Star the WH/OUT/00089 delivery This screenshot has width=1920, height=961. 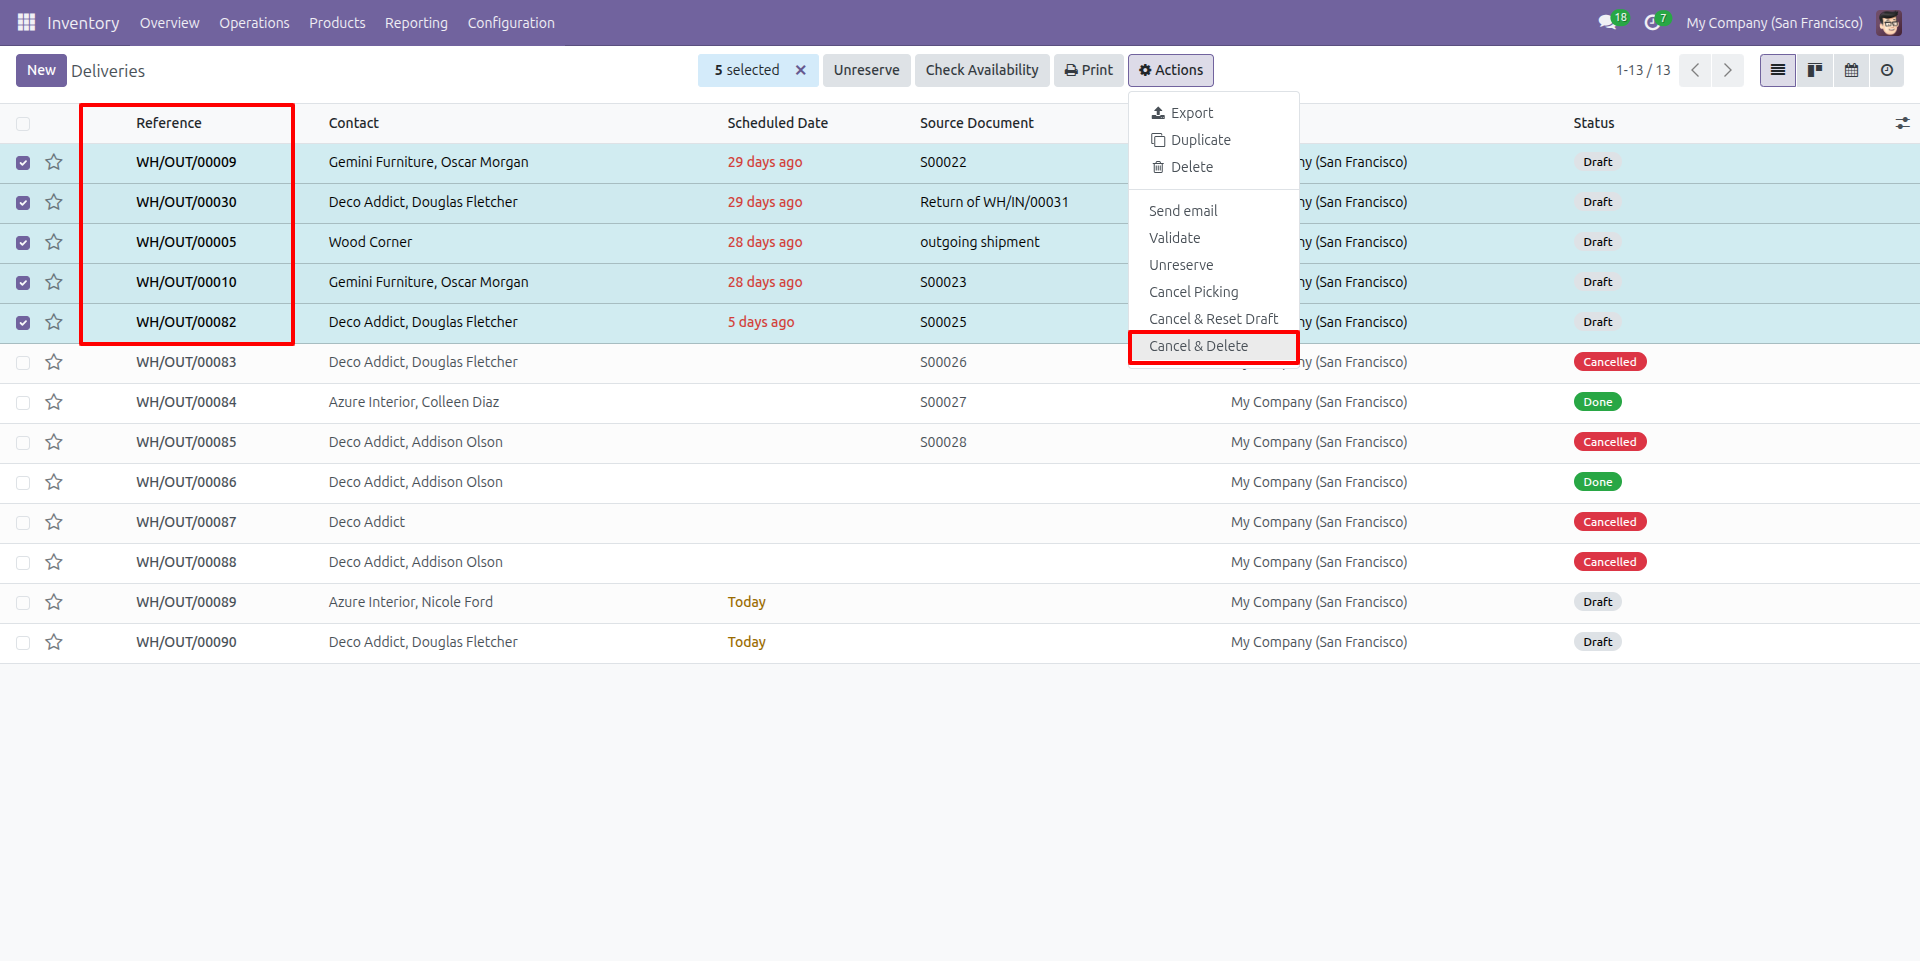[54, 602]
